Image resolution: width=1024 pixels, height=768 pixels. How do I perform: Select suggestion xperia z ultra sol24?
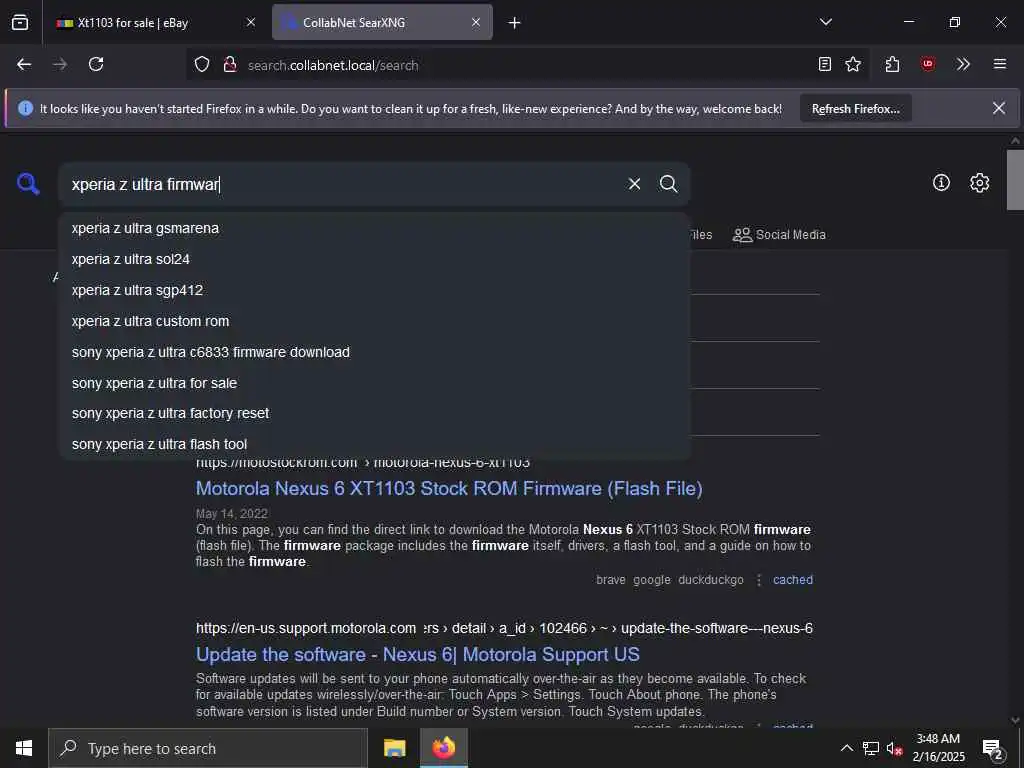pyautogui.click(x=374, y=259)
